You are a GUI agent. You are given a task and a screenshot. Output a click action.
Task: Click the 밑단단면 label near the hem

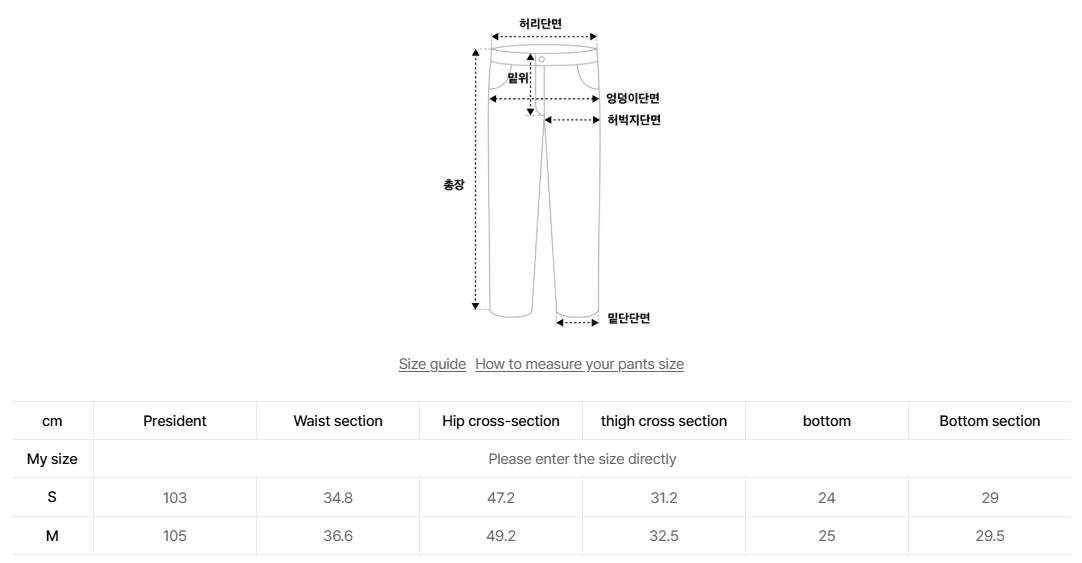[x=629, y=319]
